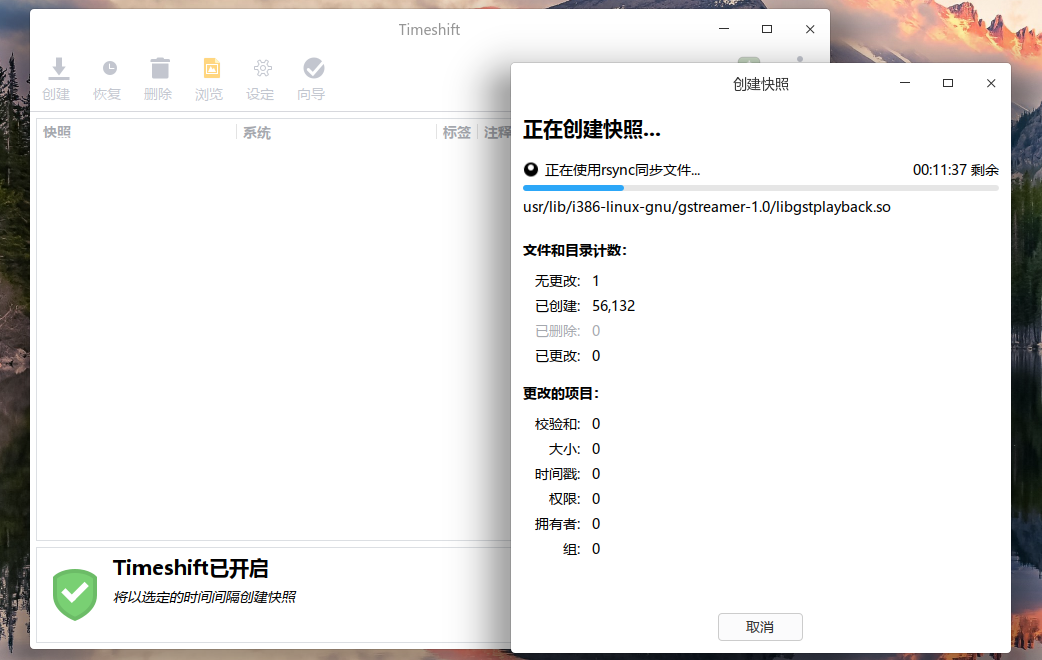1042x660 pixels.
Task: Sort by the 系统 column header
Action: (x=257, y=132)
